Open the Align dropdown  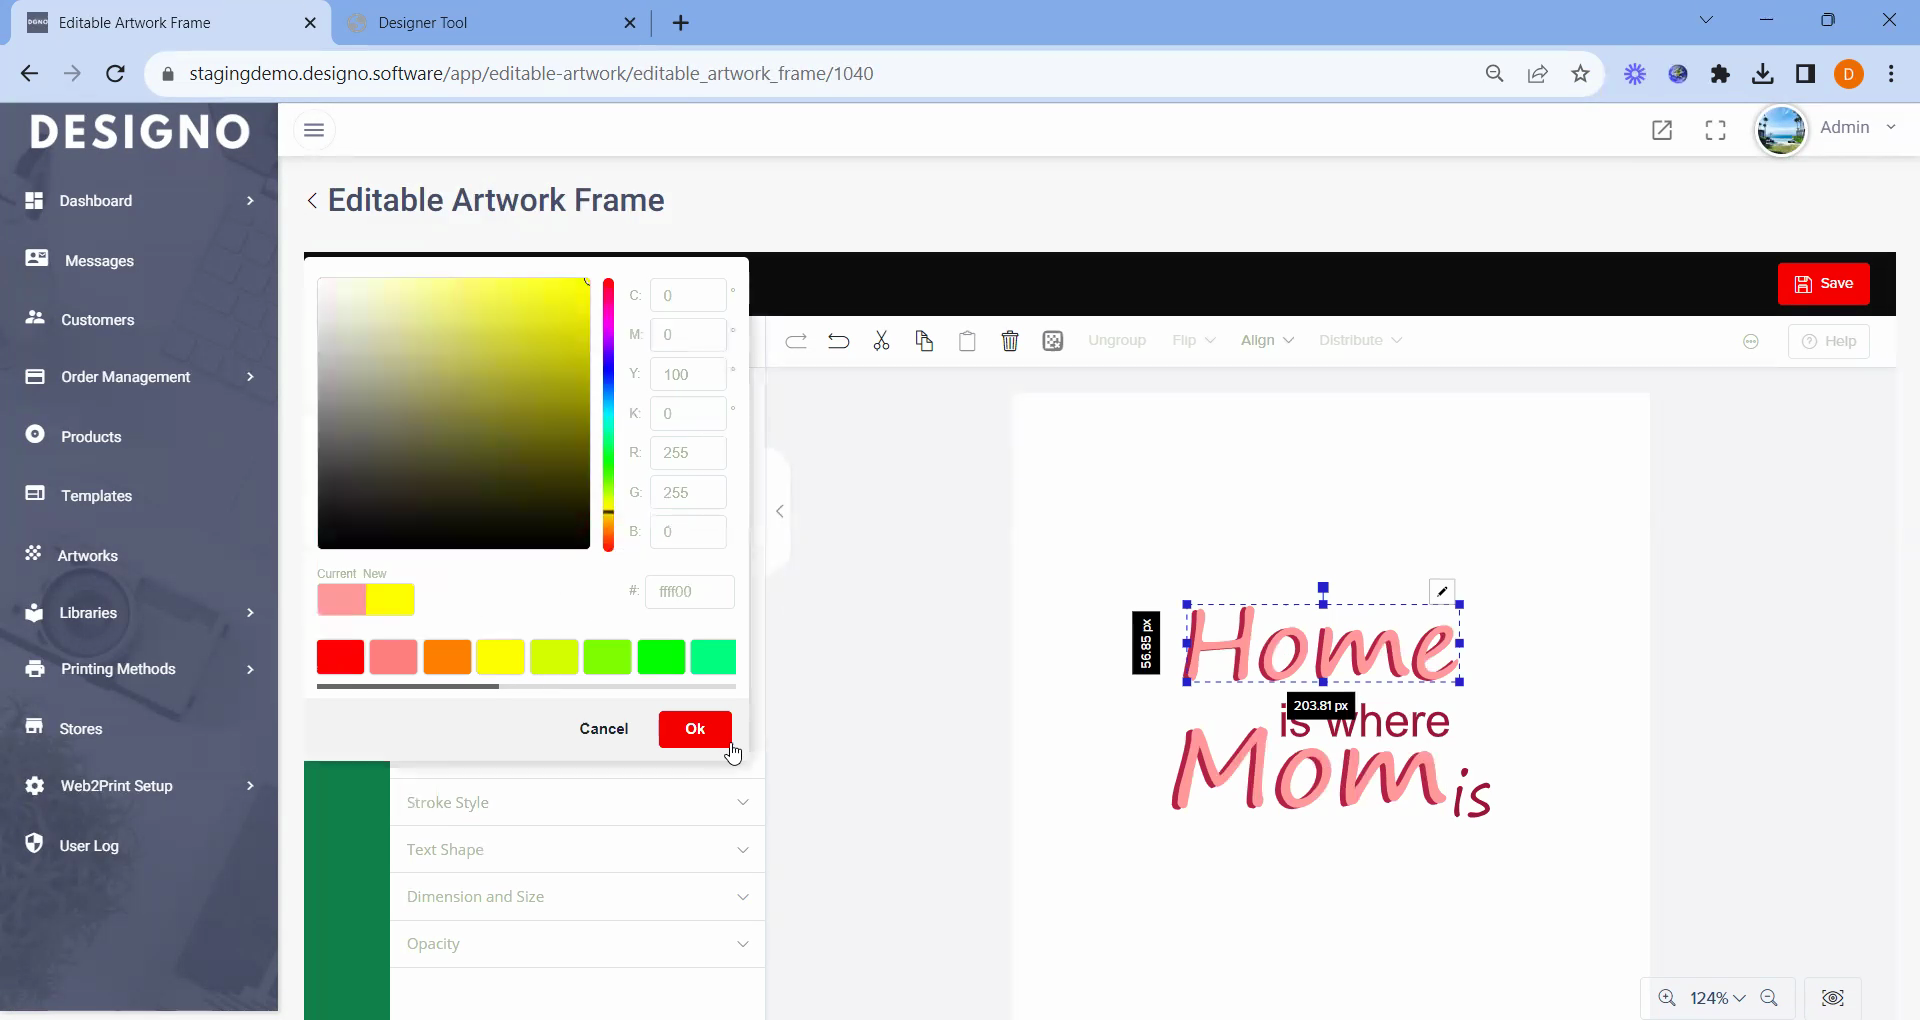[1266, 341]
